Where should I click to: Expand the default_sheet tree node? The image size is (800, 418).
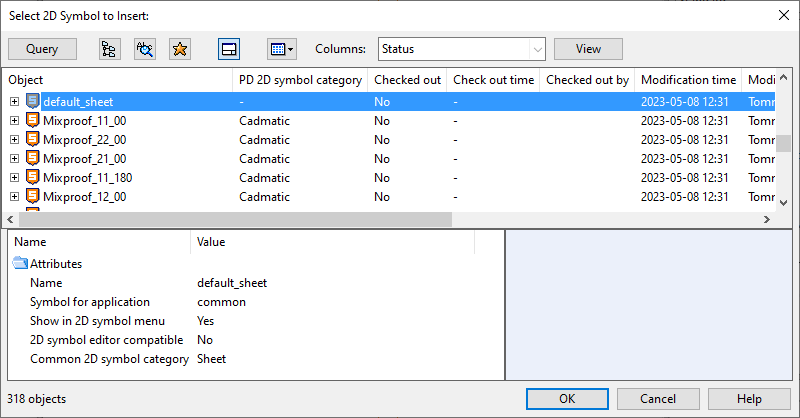pyautogui.click(x=14, y=102)
